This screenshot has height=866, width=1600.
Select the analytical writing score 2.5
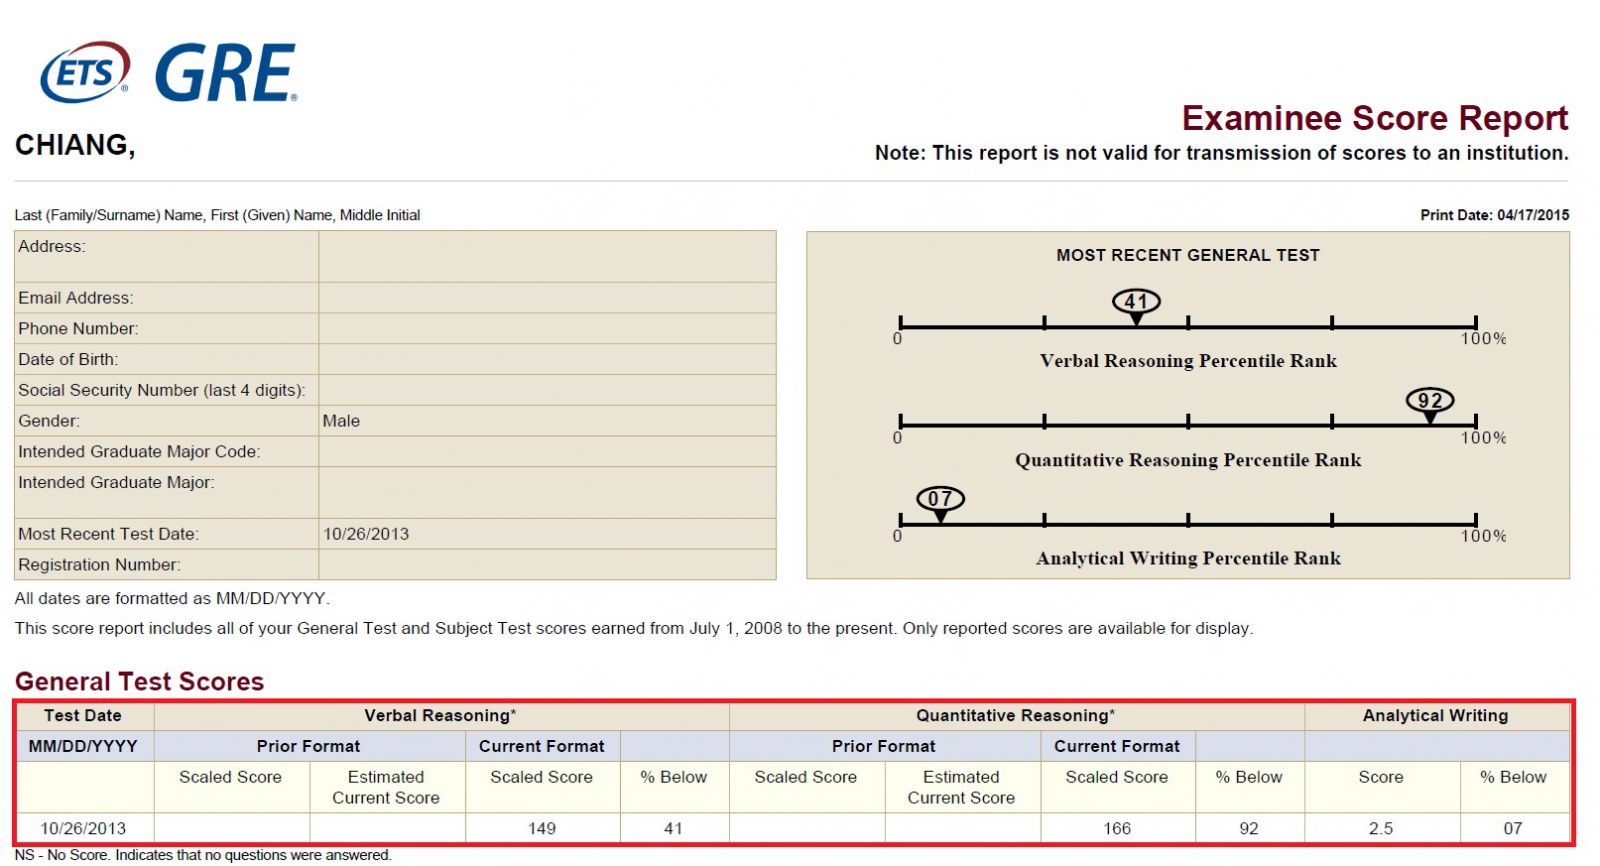(1381, 828)
